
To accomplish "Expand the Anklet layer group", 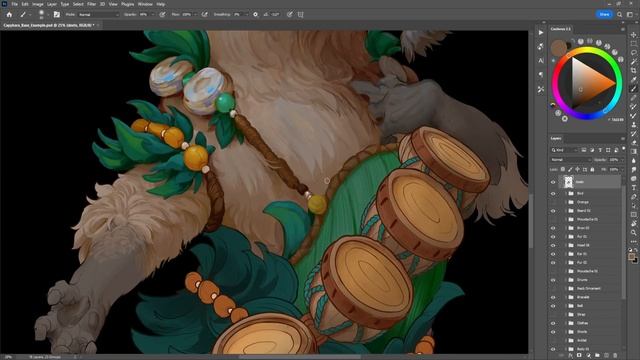I will [x=565, y=340].
